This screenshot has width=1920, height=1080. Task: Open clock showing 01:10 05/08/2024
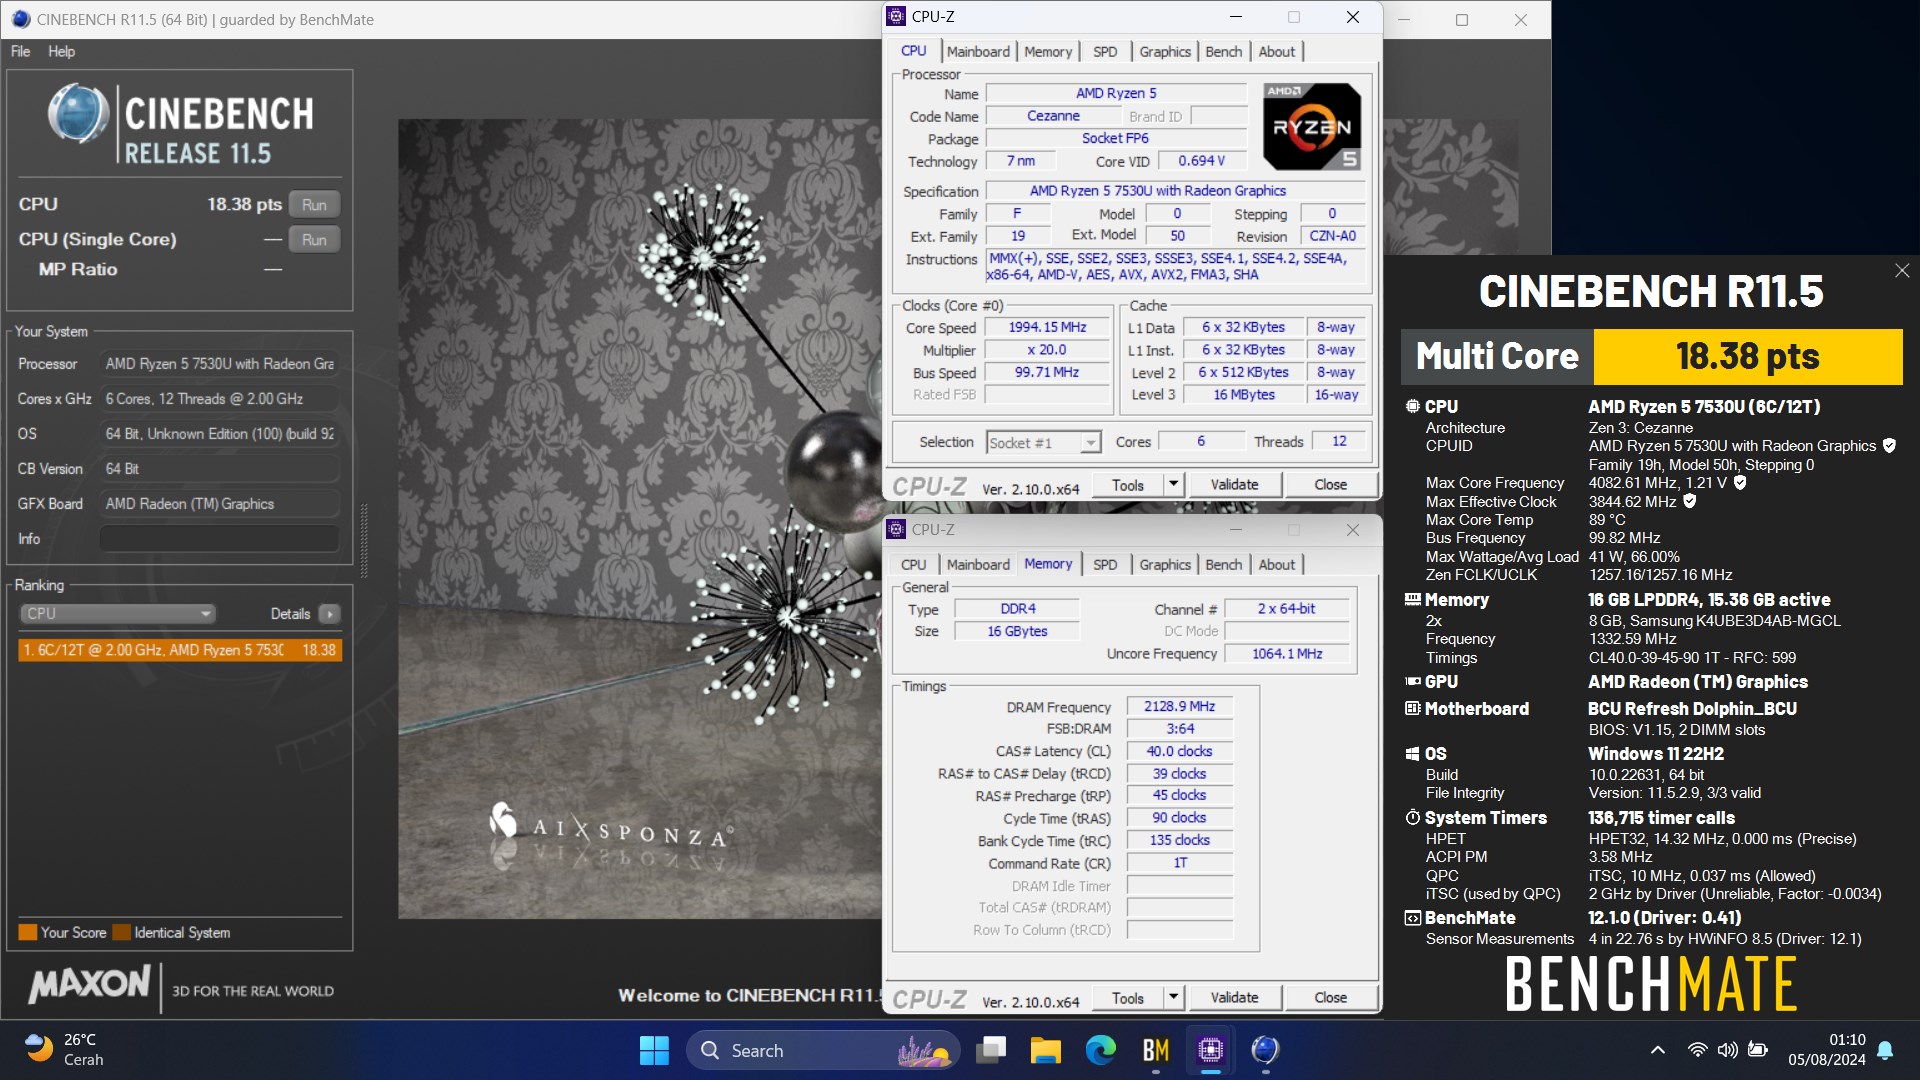(1827, 1050)
